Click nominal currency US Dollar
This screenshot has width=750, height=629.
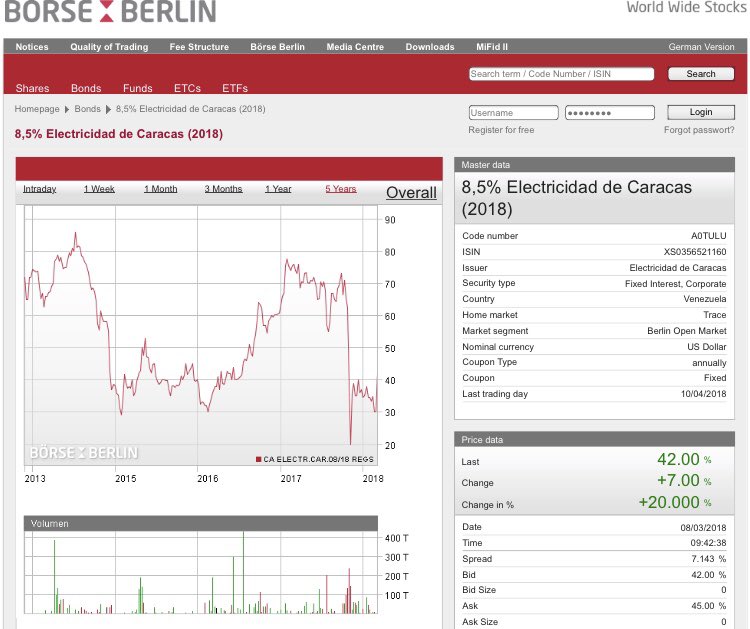pos(706,347)
